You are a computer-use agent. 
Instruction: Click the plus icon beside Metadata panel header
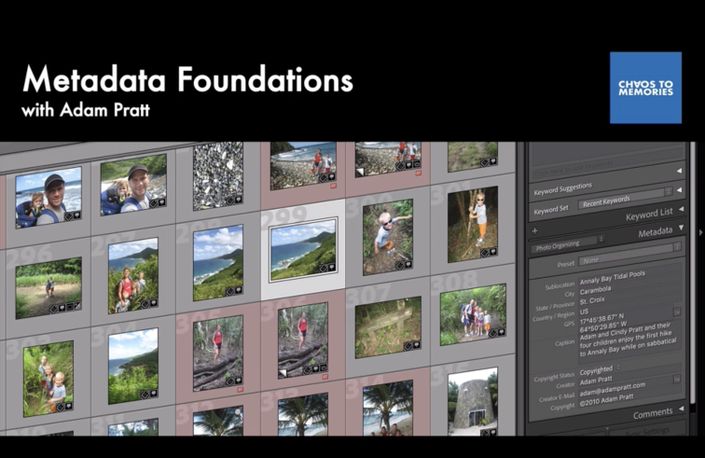(535, 231)
